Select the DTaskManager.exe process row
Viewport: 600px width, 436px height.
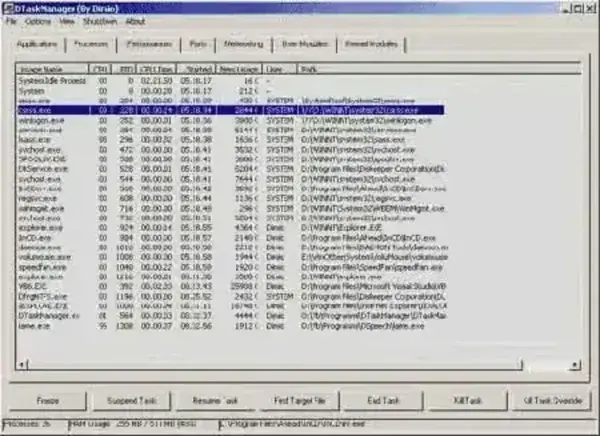point(232,316)
